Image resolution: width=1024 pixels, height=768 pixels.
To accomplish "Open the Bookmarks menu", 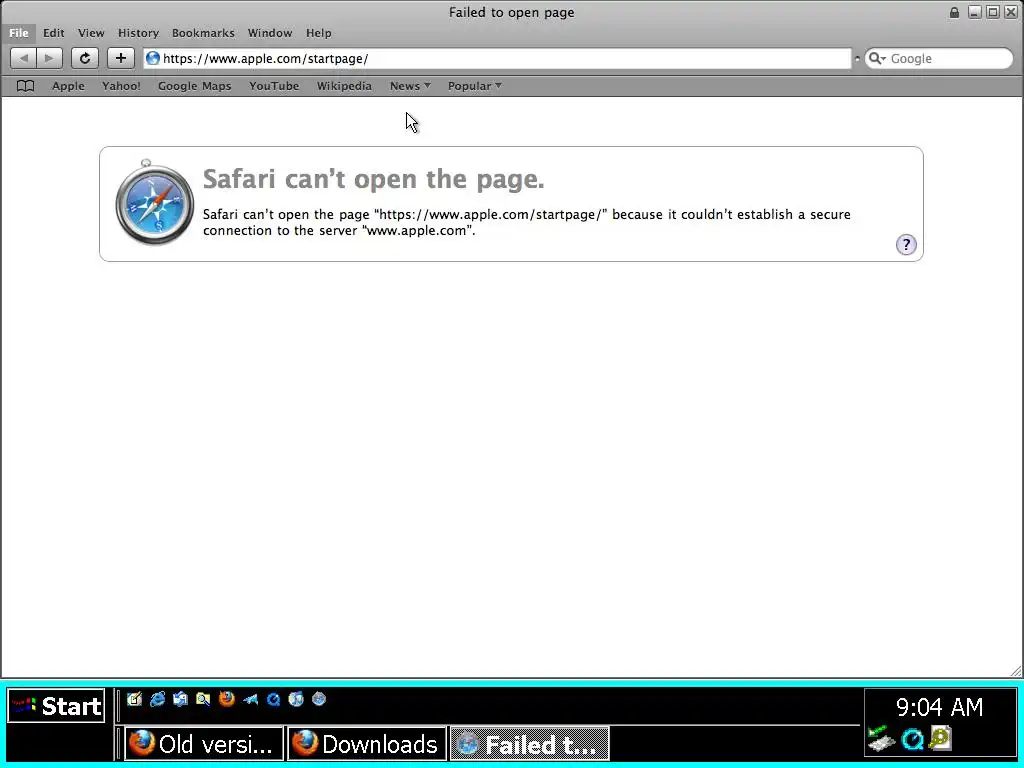I will point(203,33).
